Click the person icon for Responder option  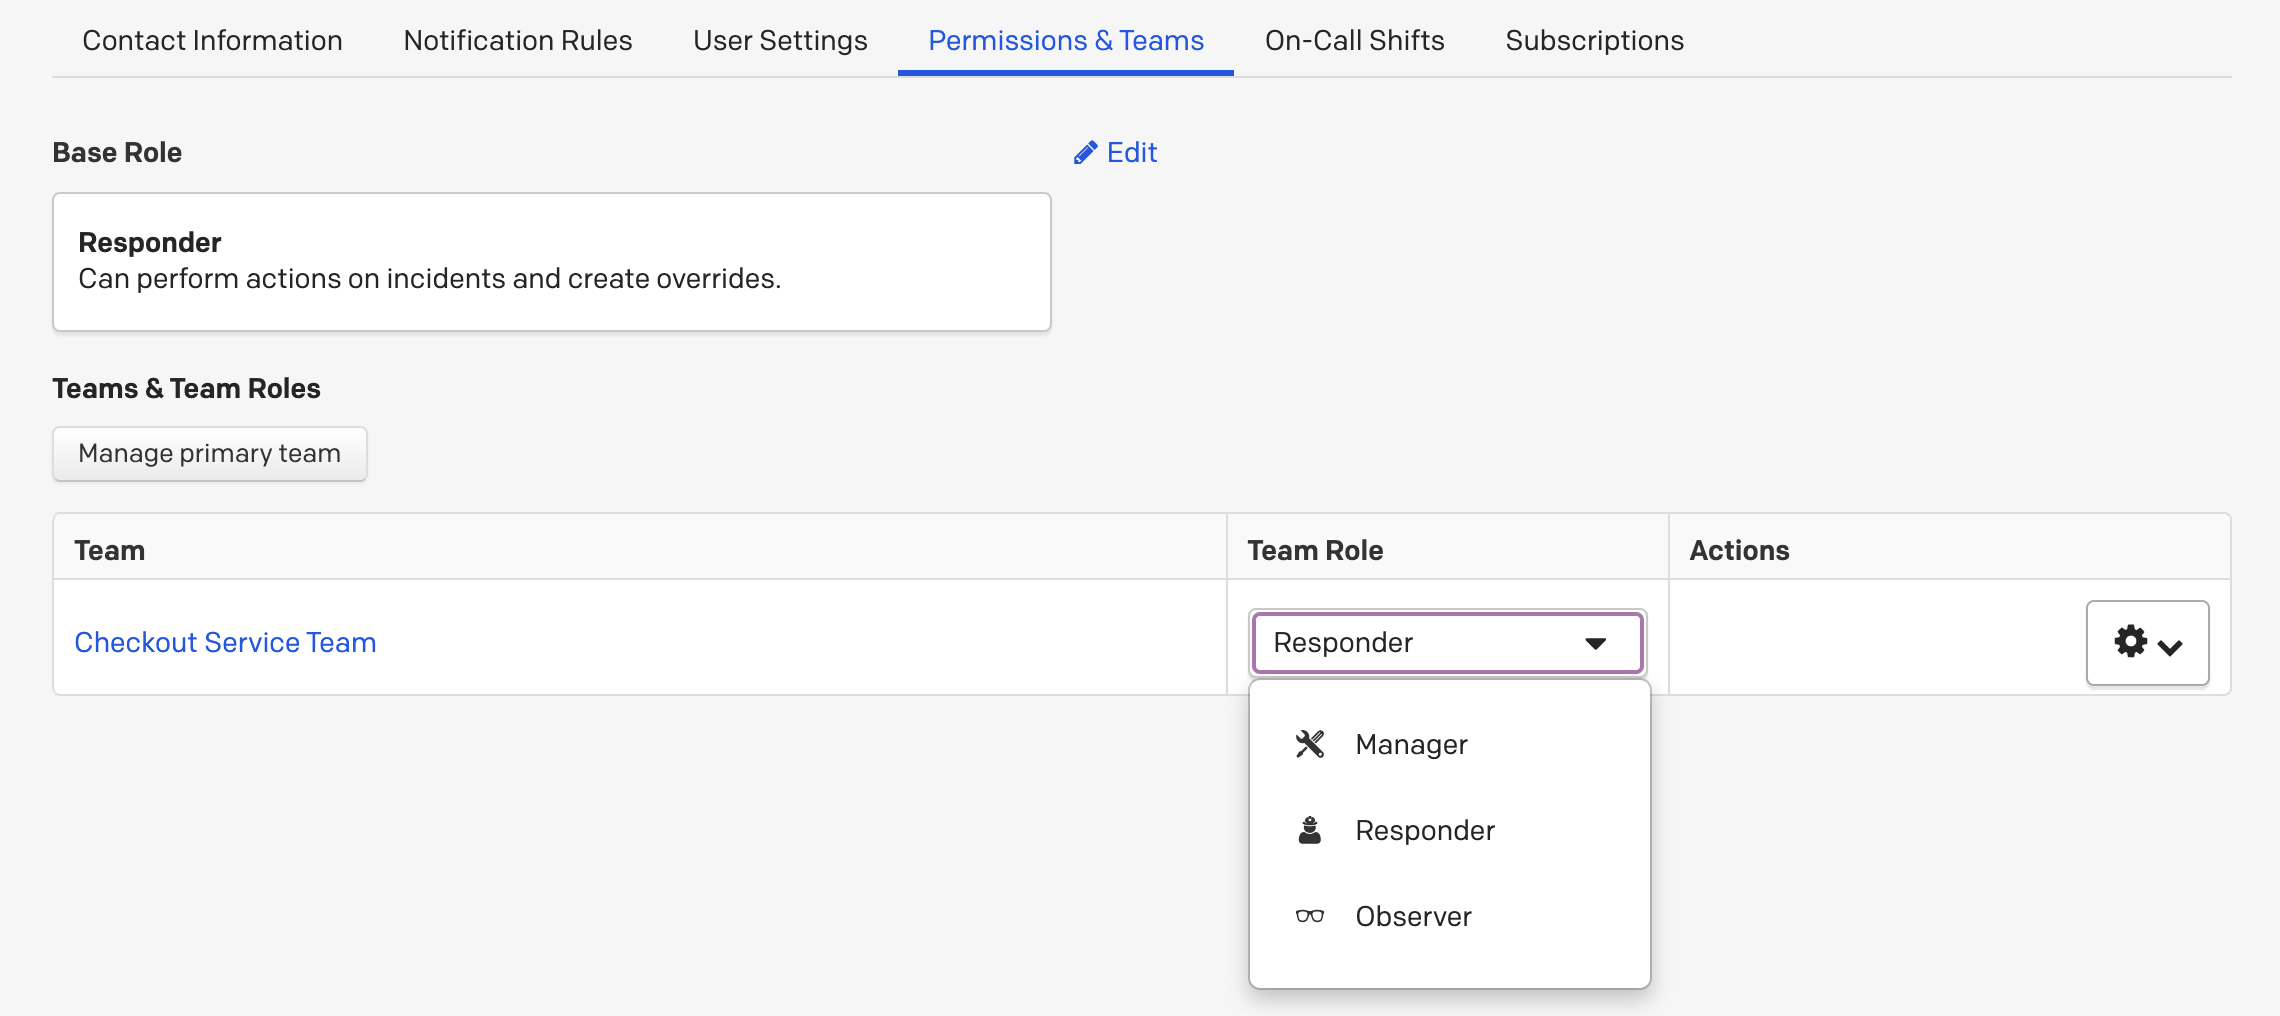[1309, 830]
